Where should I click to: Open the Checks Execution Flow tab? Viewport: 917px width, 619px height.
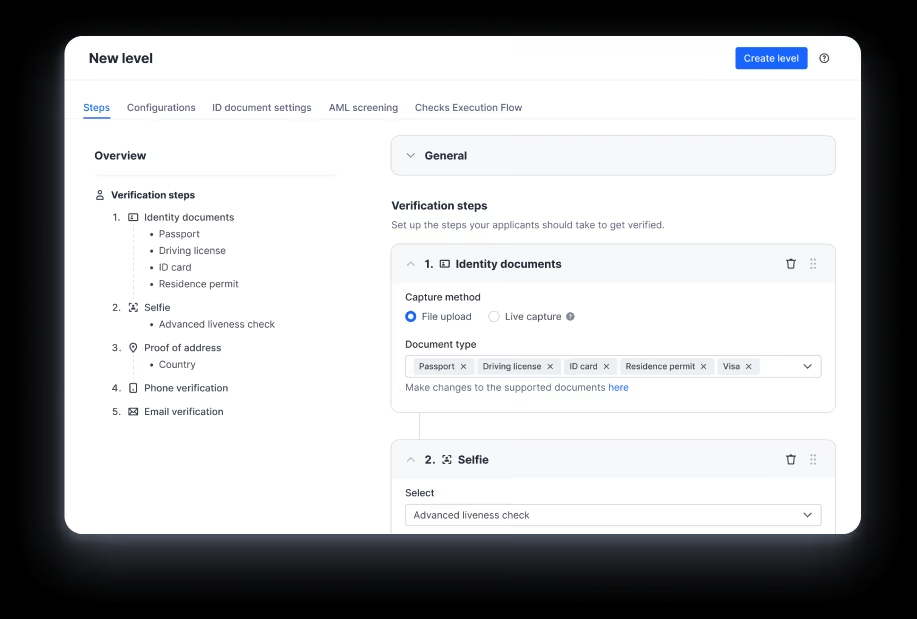click(468, 108)
